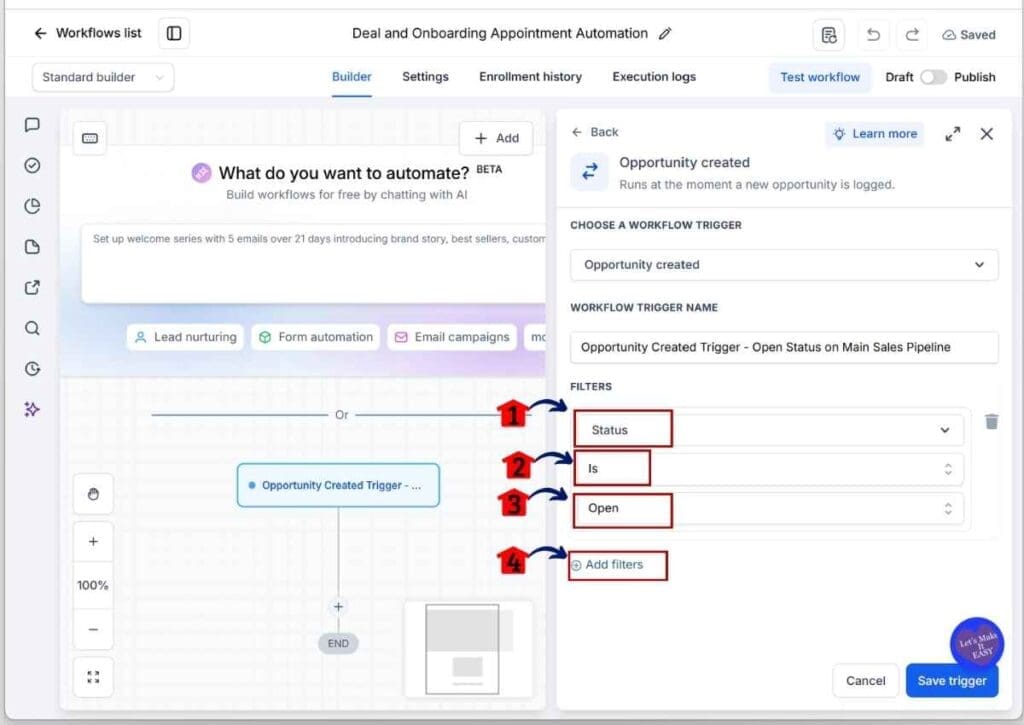Open the search sidebar icon
Image resolution: width=1024 pixels, height=725 pixels.
tap(32, 328)
